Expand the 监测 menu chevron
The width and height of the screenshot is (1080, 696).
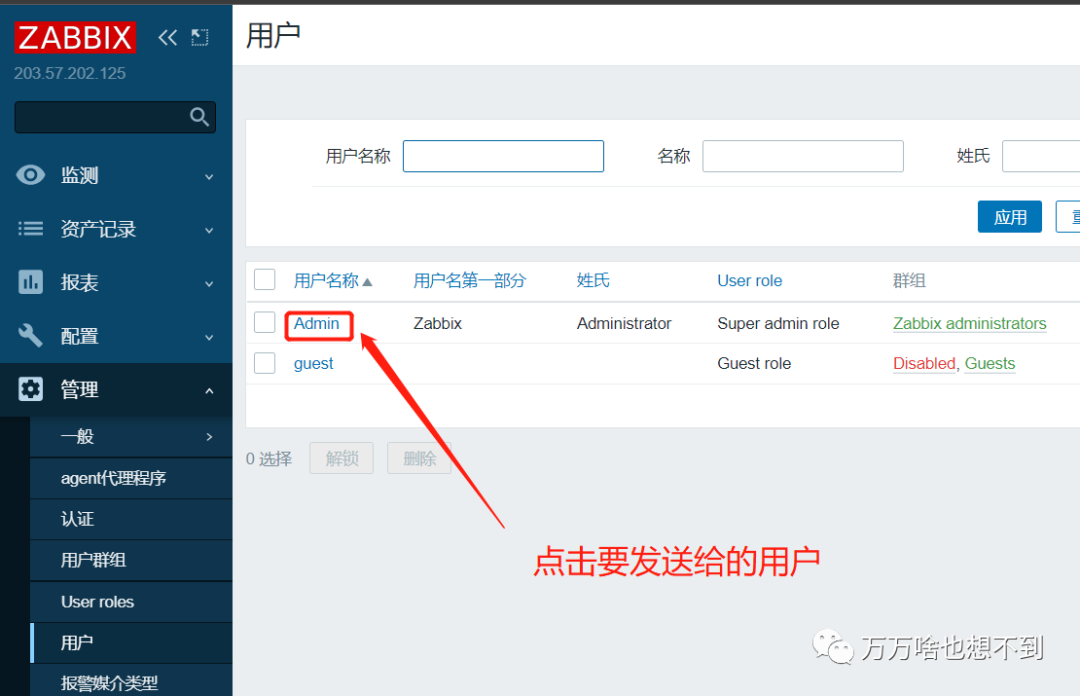tap(209, 177)
